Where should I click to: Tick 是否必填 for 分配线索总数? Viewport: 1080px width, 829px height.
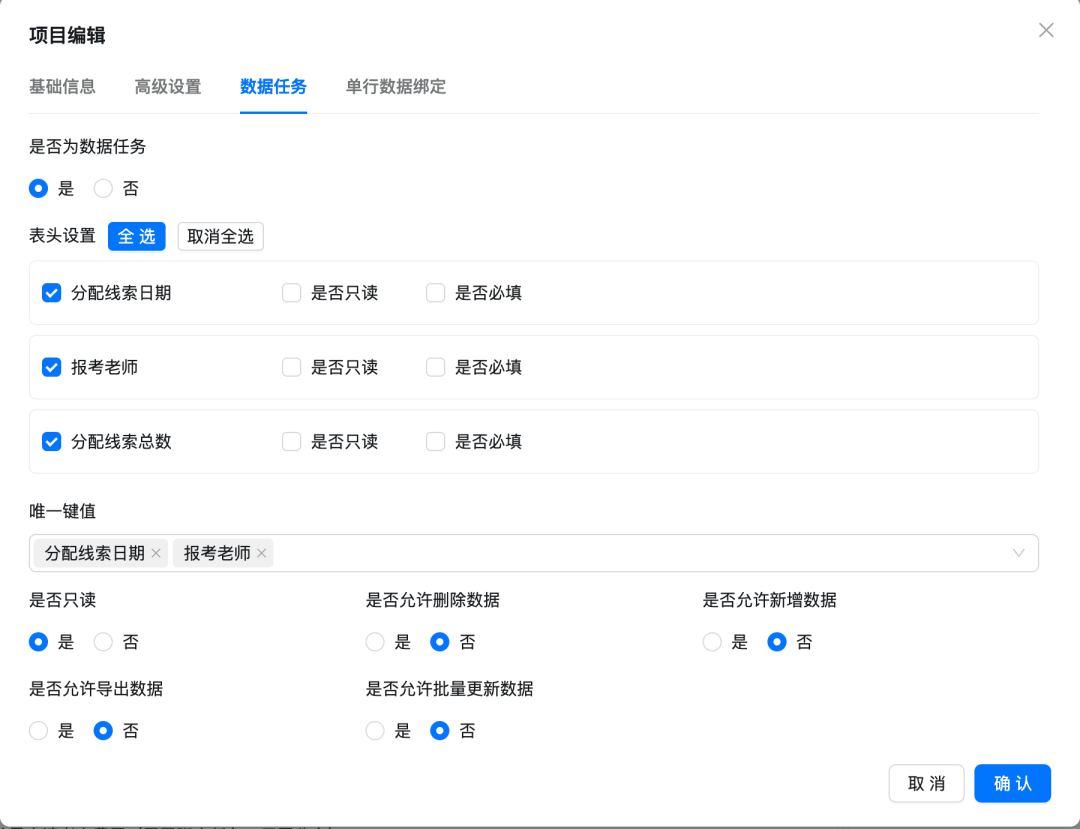click(x=435, y=441)
